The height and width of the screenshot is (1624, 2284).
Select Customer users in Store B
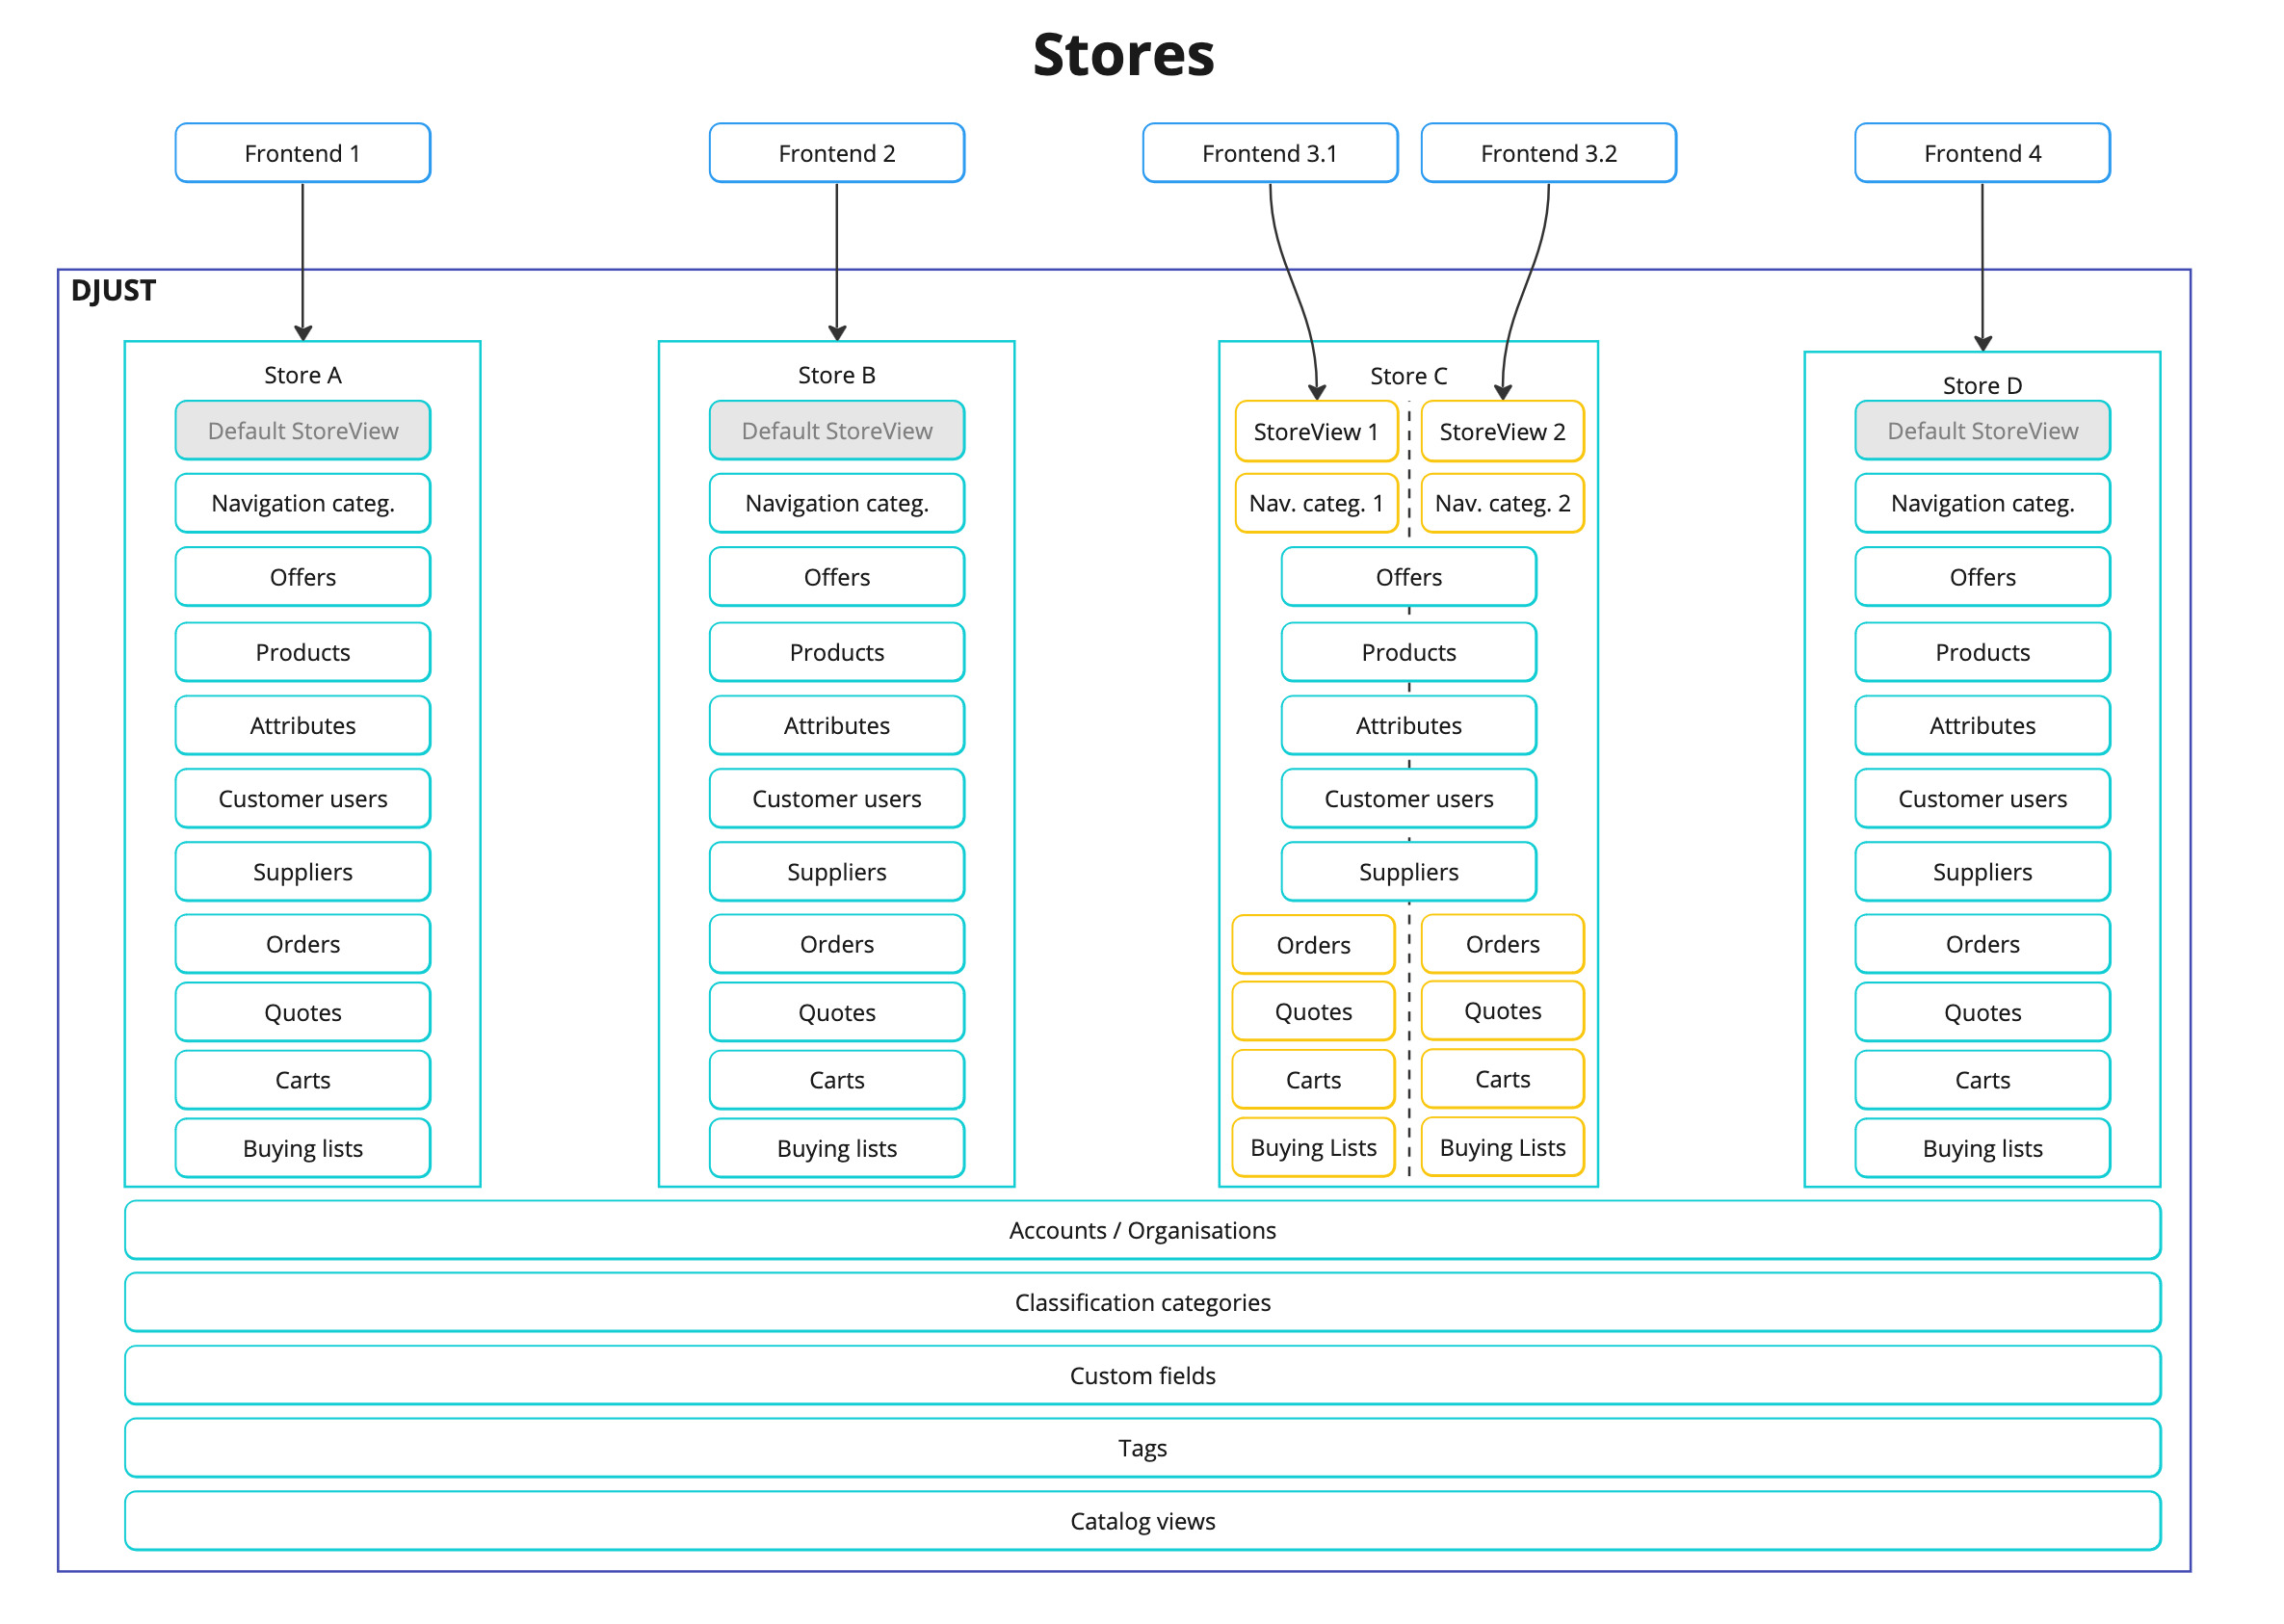(x=836, y=798)
